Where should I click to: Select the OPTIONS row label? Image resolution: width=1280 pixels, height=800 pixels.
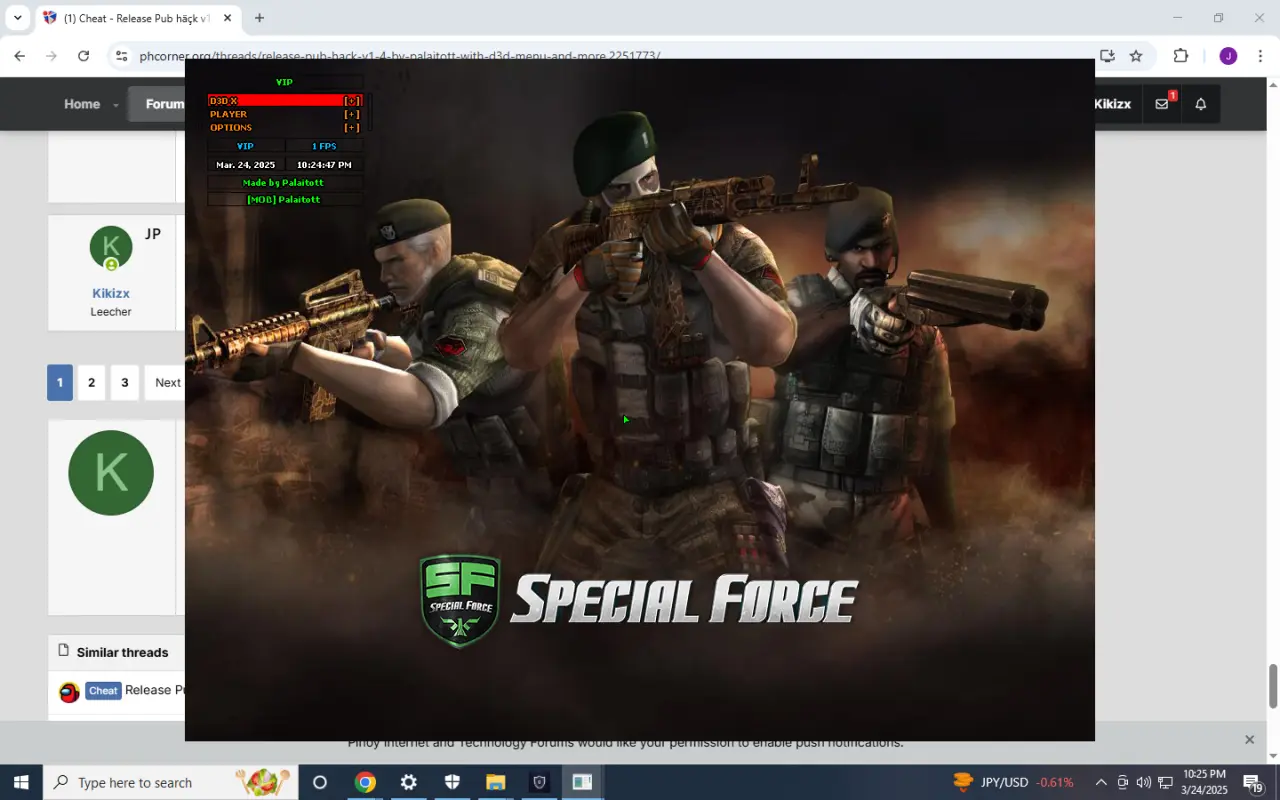coord(231,128)
